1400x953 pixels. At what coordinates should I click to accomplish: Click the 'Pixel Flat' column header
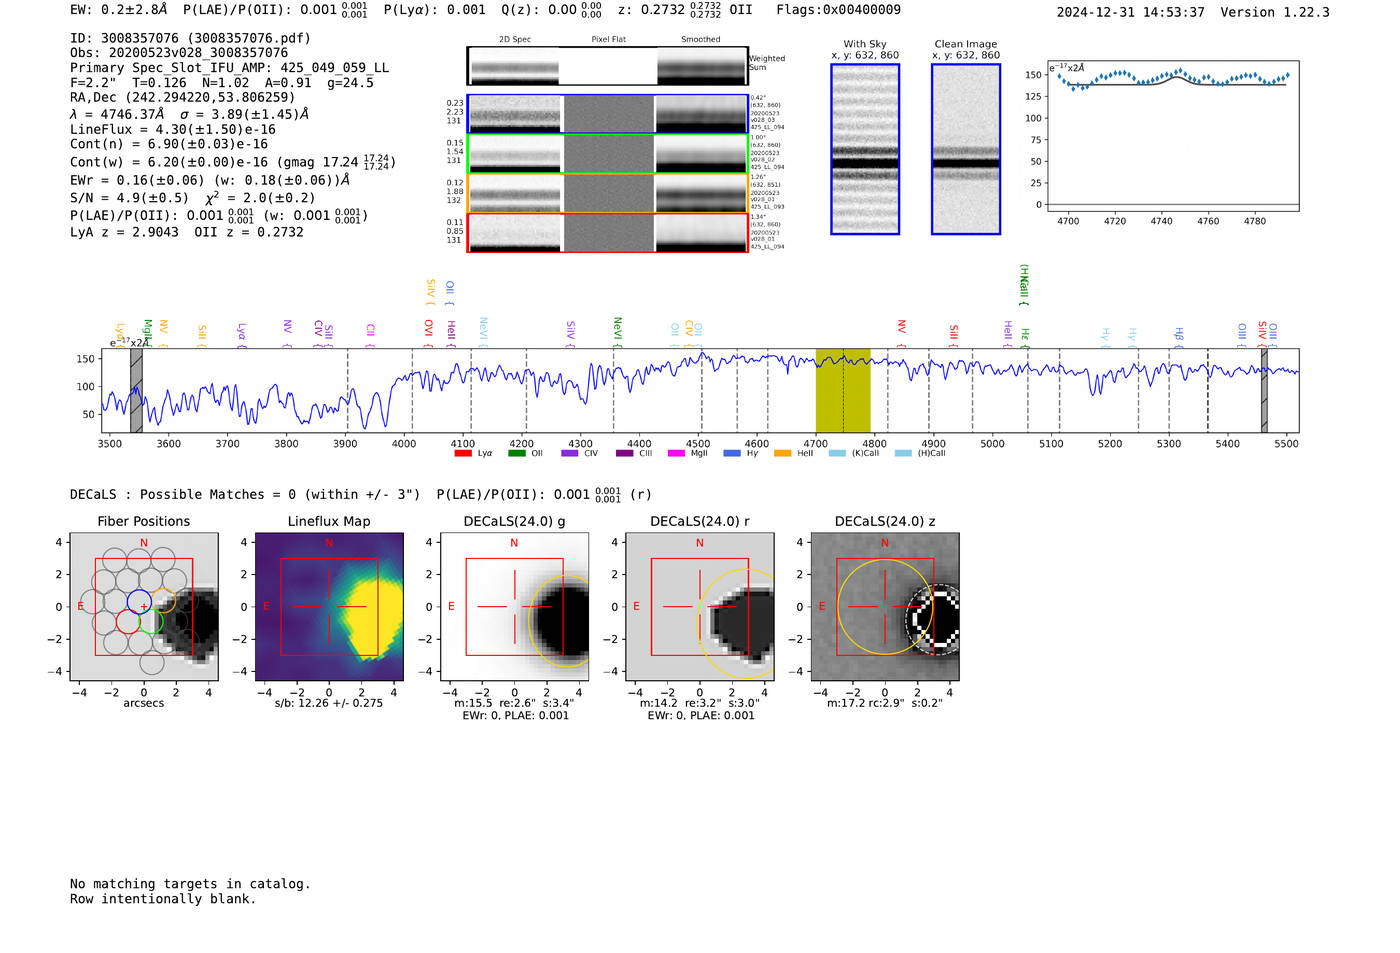(x=608, y=39)
